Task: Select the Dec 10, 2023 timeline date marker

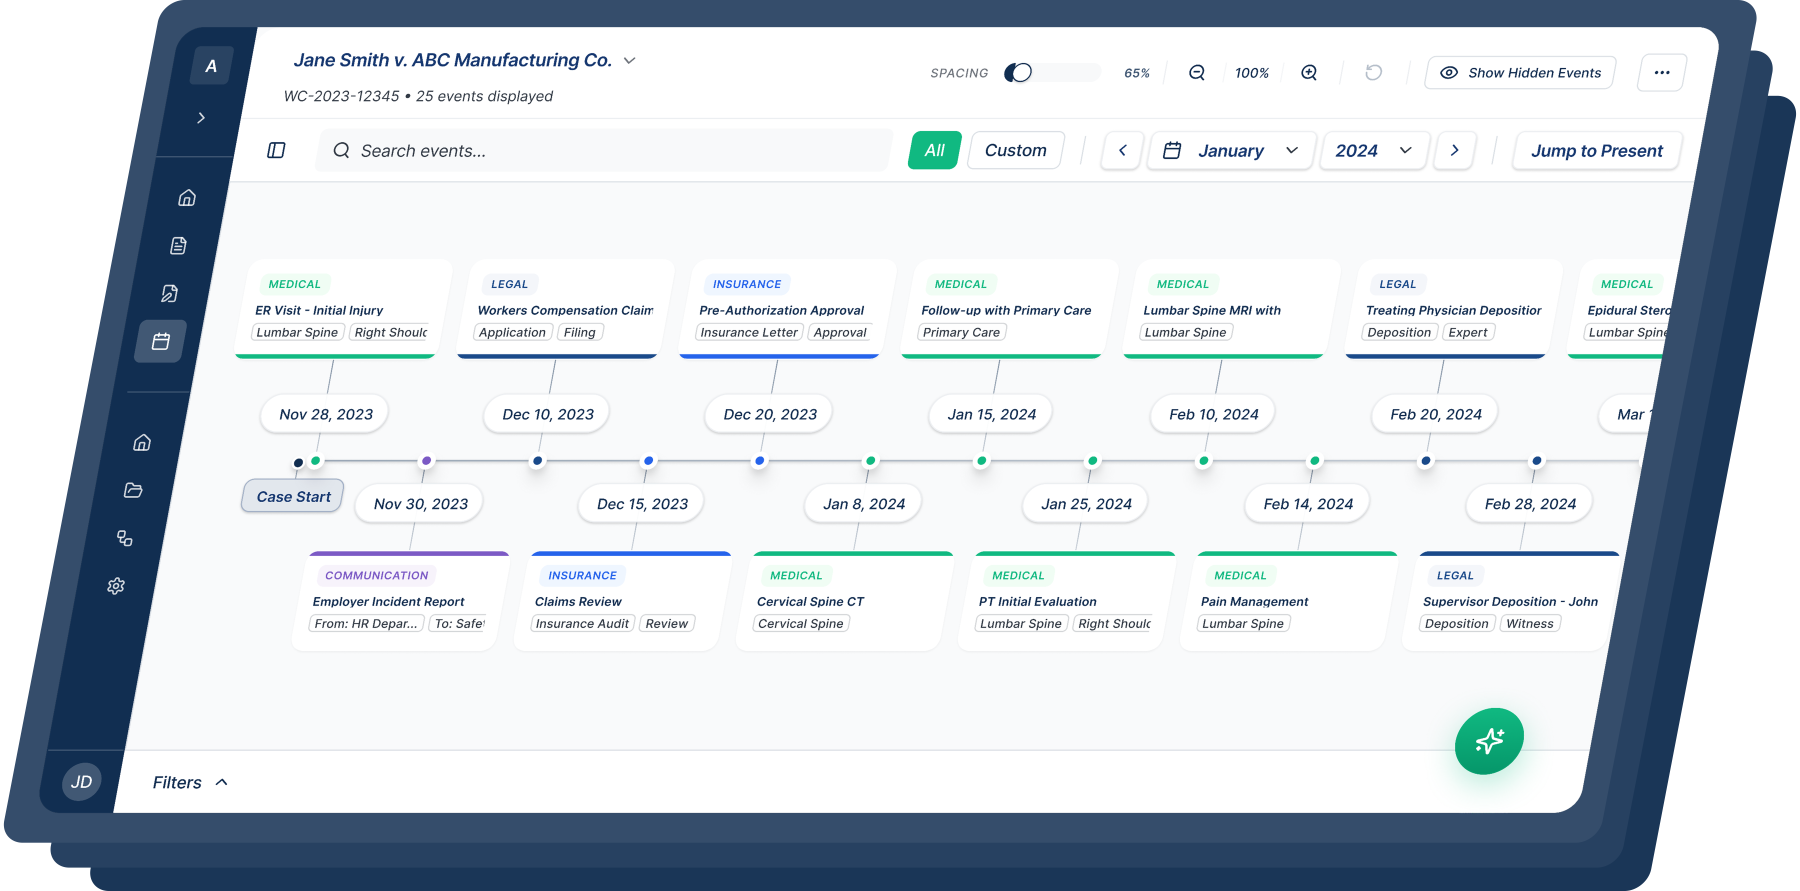Action: click(548, 414)
